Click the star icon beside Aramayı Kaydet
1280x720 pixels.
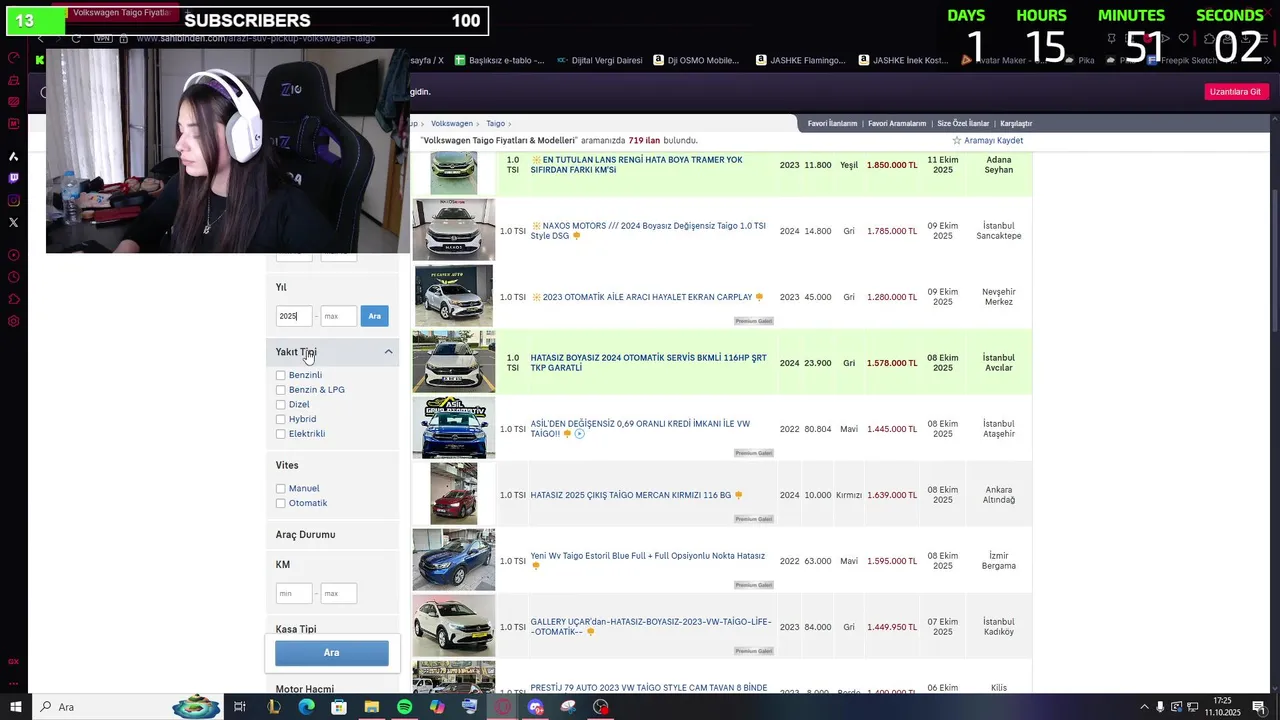click(956, 141)
